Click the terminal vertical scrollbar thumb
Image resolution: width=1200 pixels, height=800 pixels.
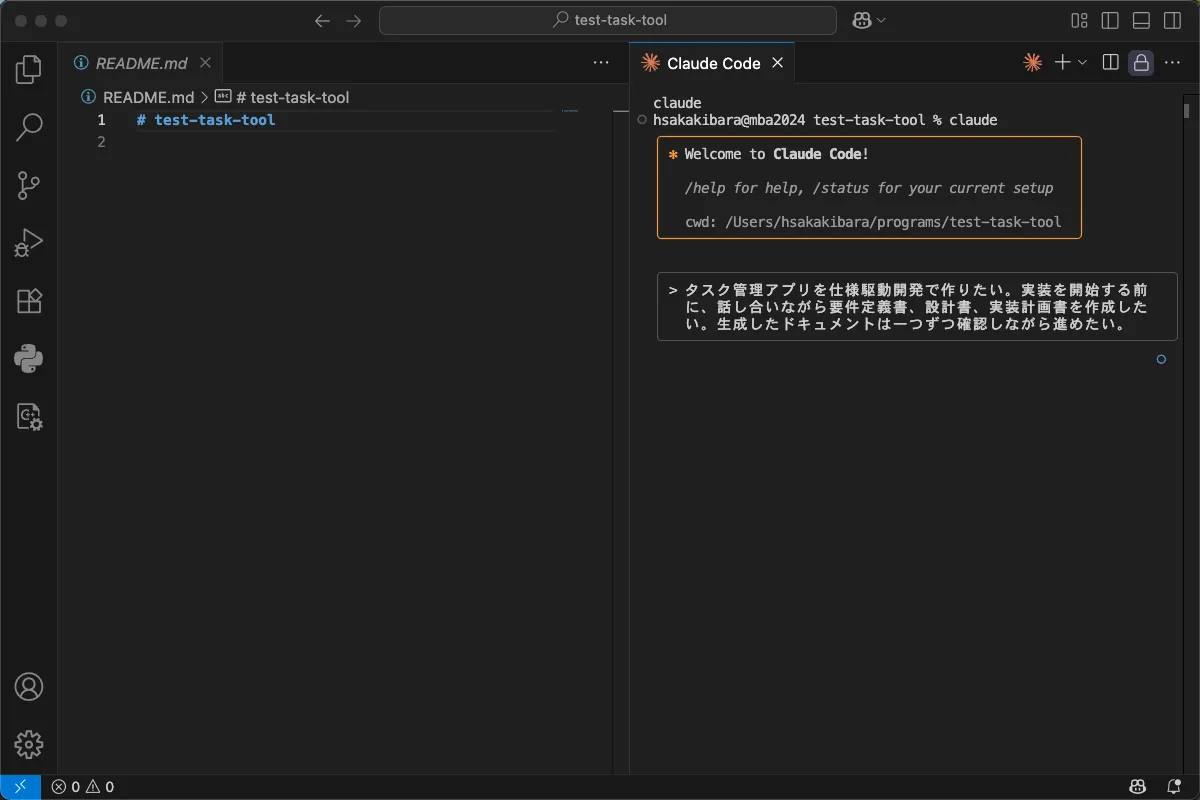point(1186,110)
